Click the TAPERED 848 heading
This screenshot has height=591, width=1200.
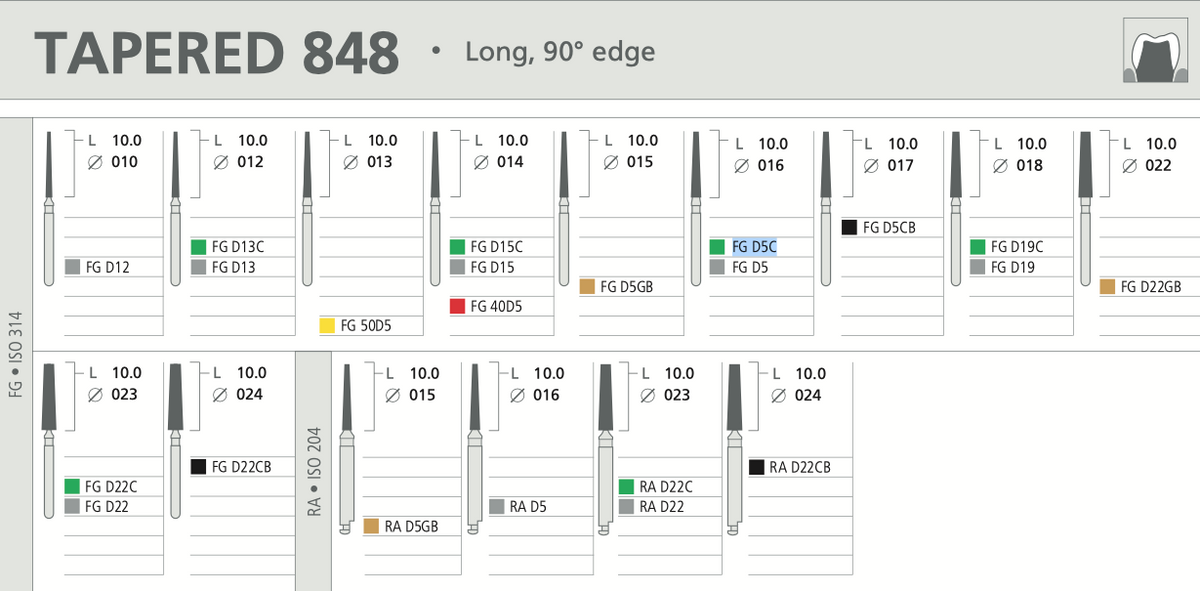217,52
